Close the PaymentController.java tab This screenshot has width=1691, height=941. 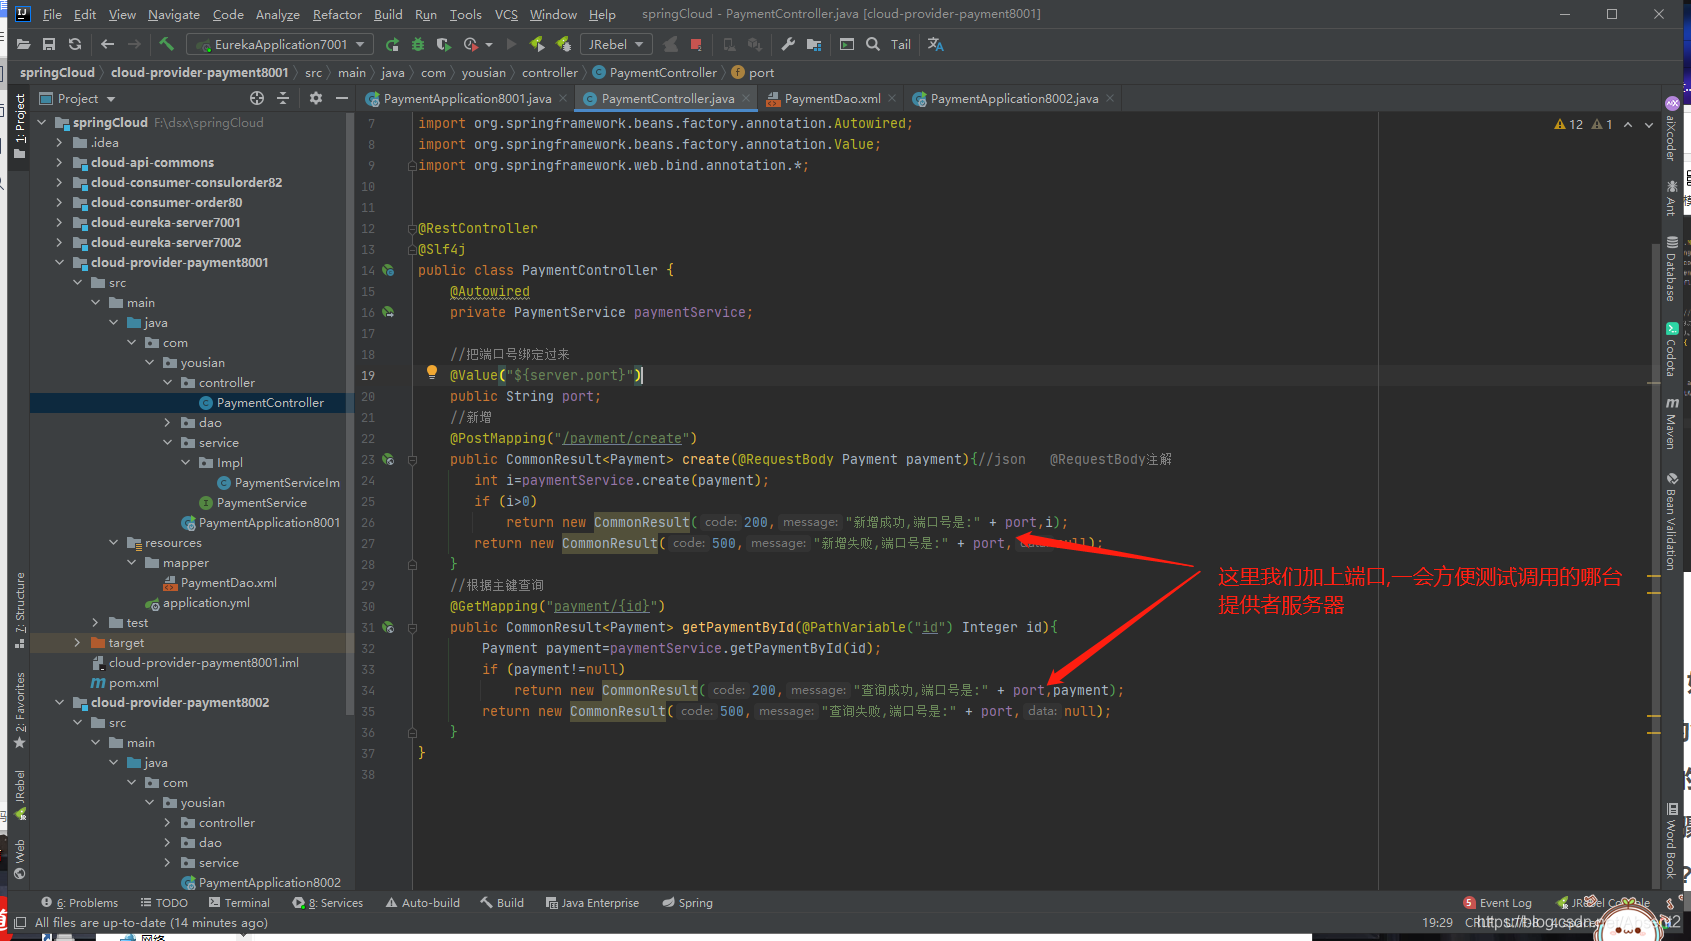746,98
